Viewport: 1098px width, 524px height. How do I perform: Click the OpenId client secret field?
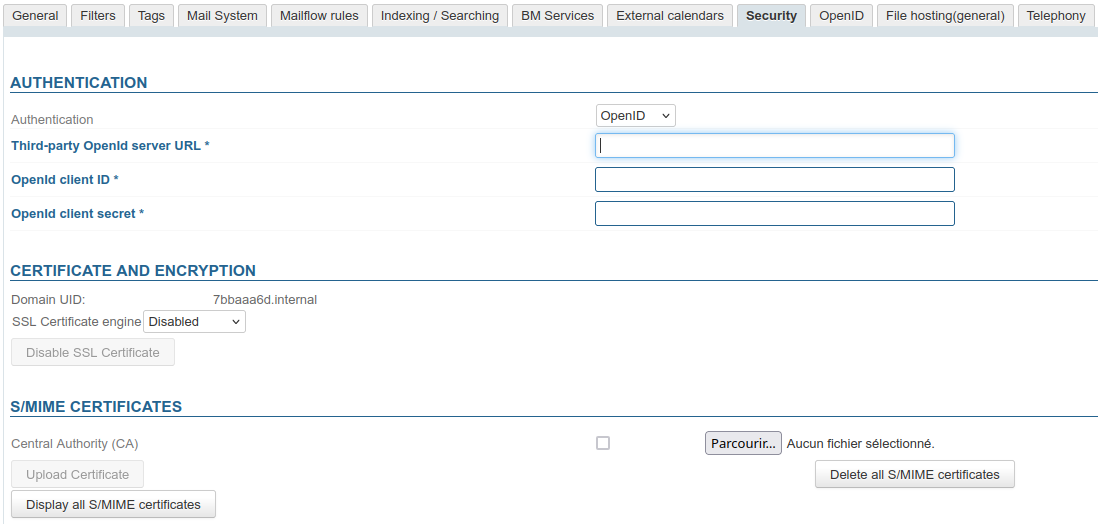pyautogui.click(x=774, y=214)
